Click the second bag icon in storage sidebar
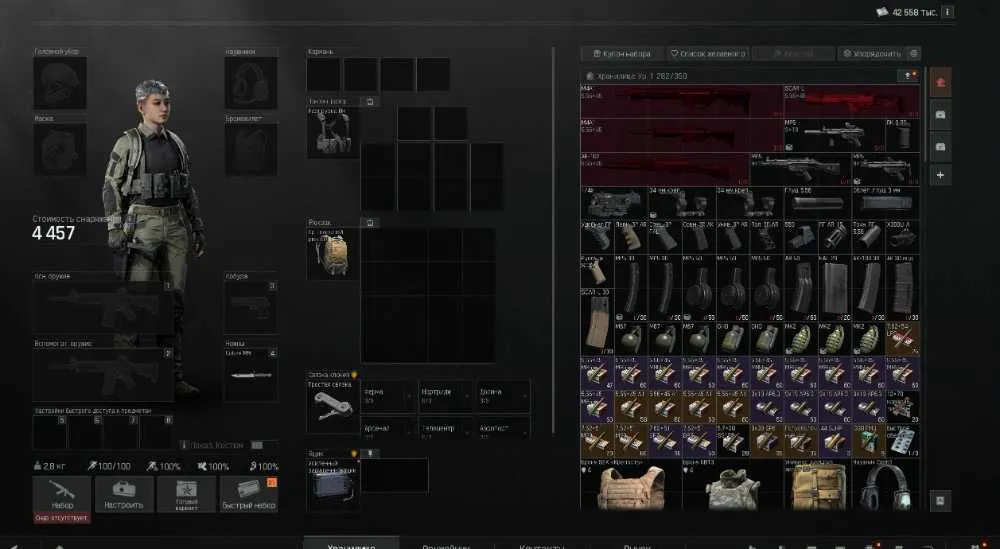This screenshot has height=549, width=1000. (940, 146)
